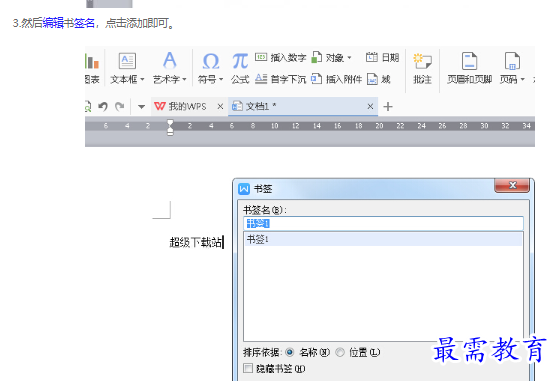555x381 pixels.
Task: Open the 符号 Omega symbol tool
Action: [210, 68]
